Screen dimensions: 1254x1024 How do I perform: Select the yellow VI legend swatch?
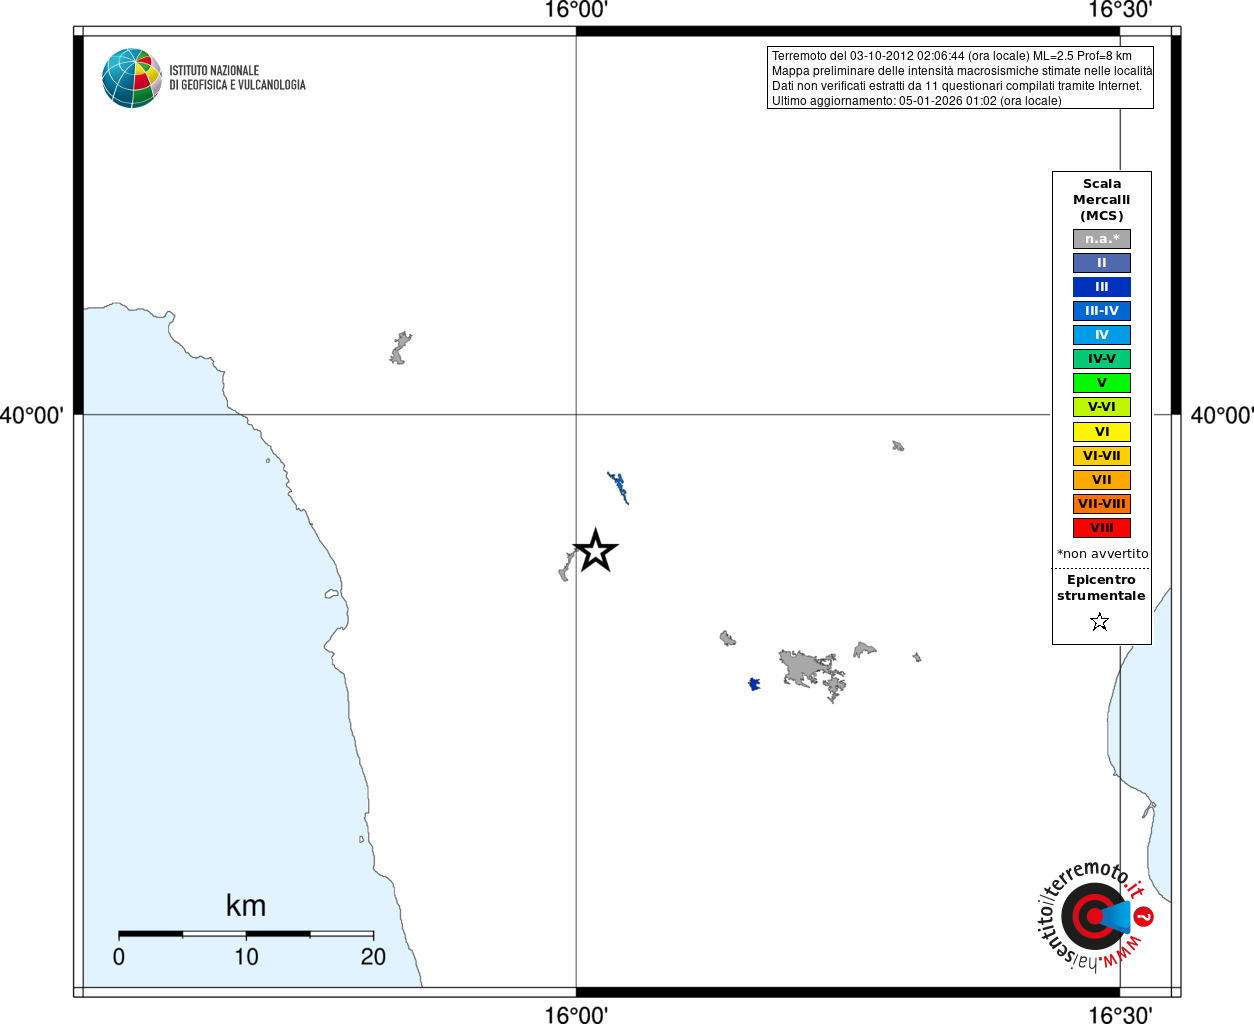click(1102, 432)
